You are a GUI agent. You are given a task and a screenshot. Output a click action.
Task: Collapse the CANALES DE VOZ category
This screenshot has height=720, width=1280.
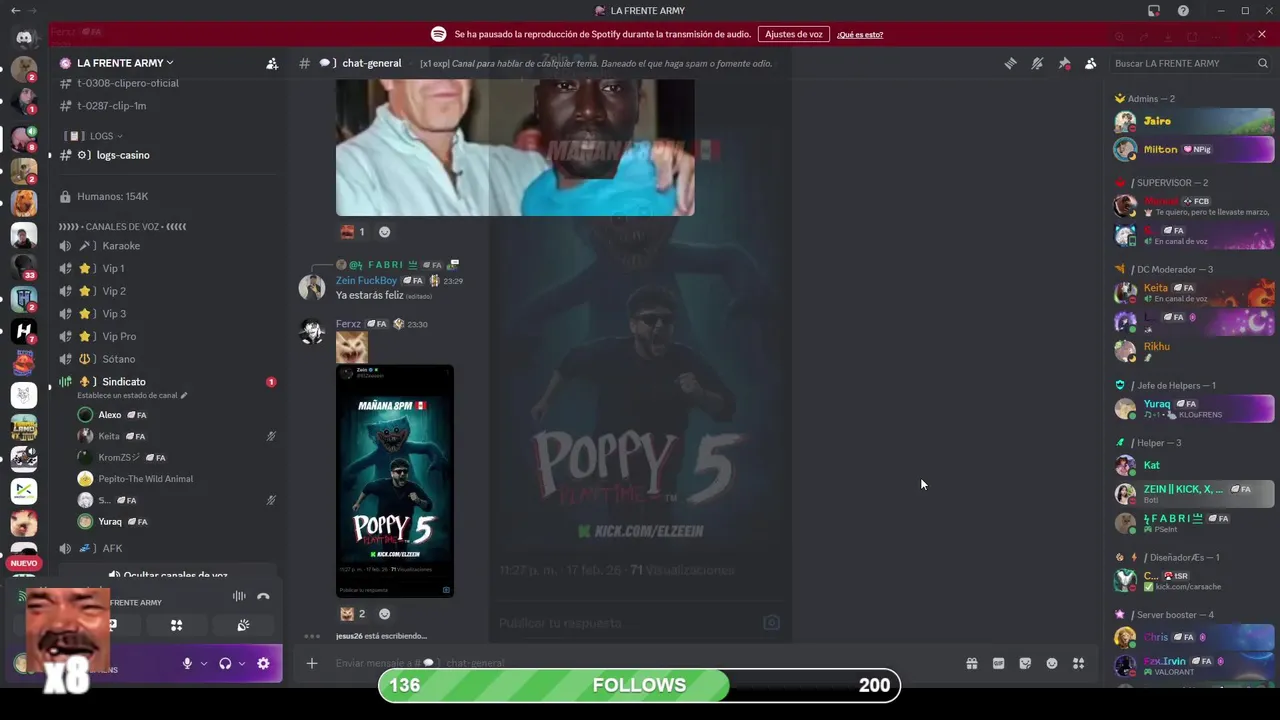pos(122,227)
